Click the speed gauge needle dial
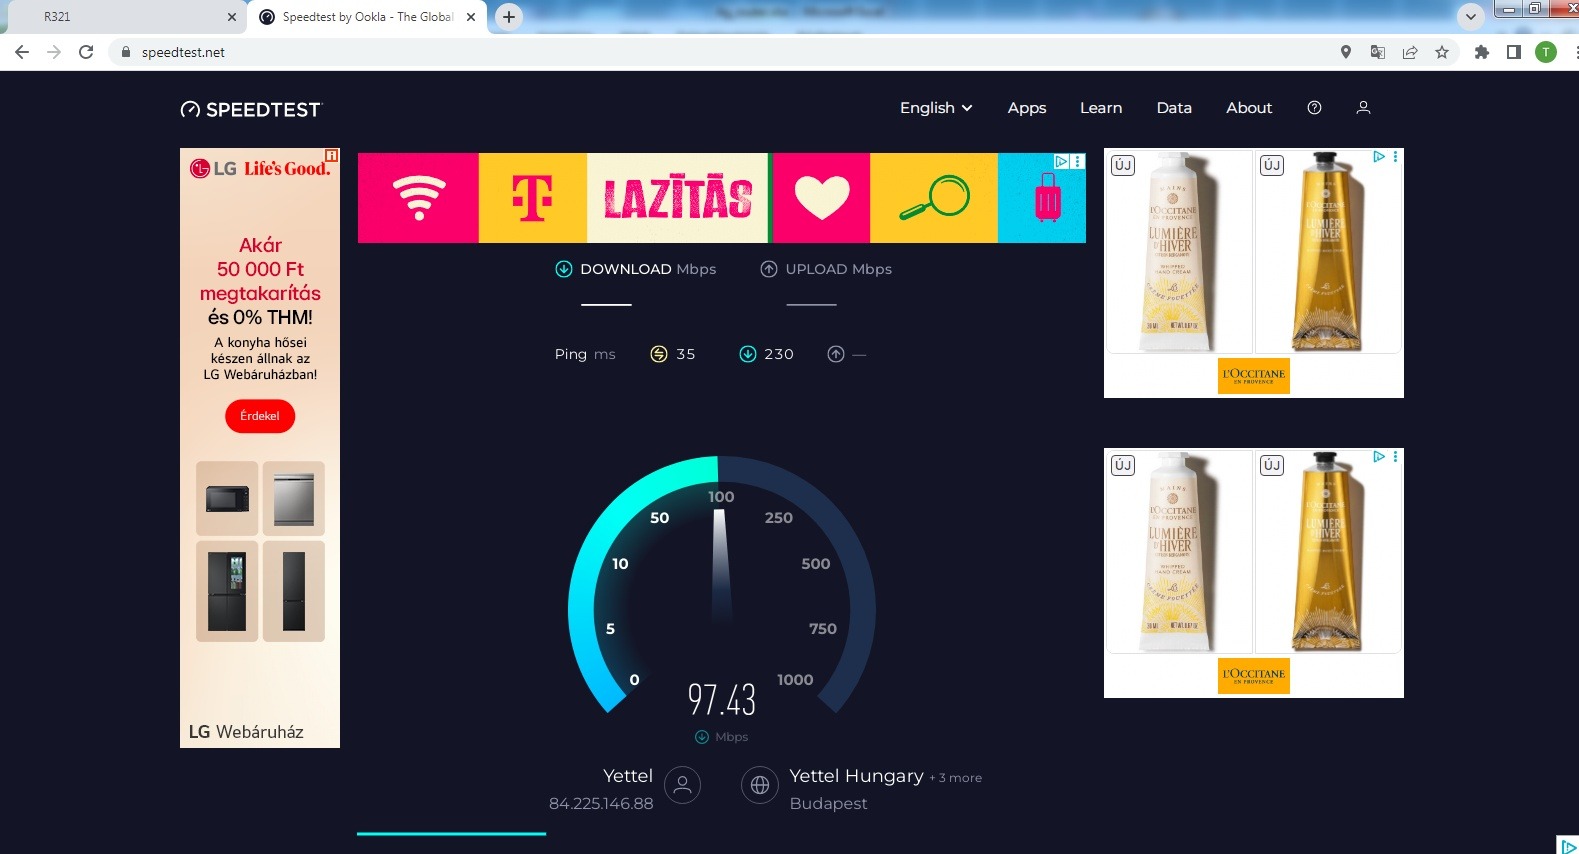Screen dimensions: 1579x854 click(721, 568)
